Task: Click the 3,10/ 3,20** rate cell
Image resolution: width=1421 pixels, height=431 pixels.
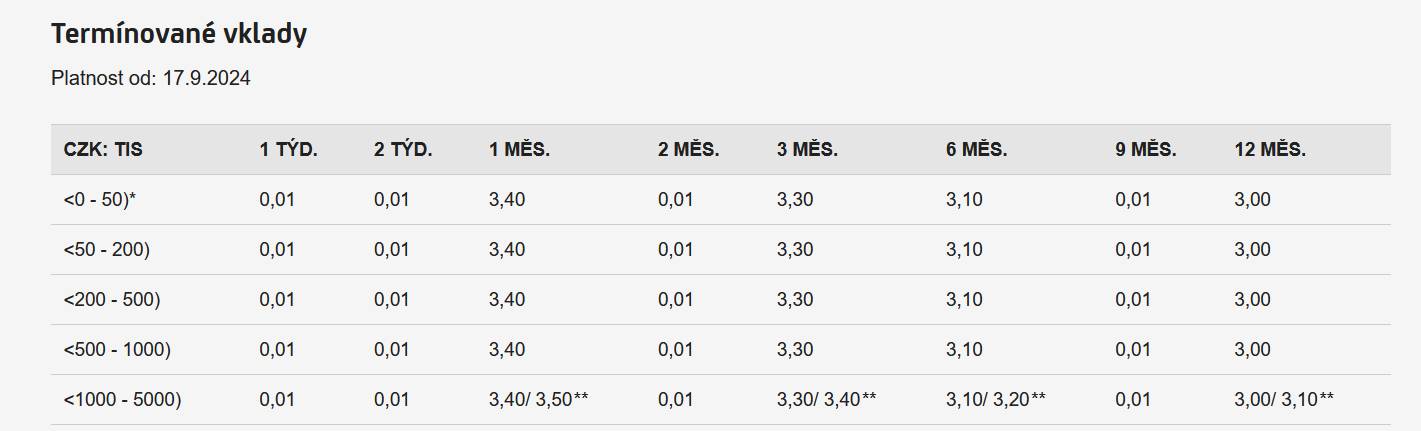Action: [x=995, y=400]
